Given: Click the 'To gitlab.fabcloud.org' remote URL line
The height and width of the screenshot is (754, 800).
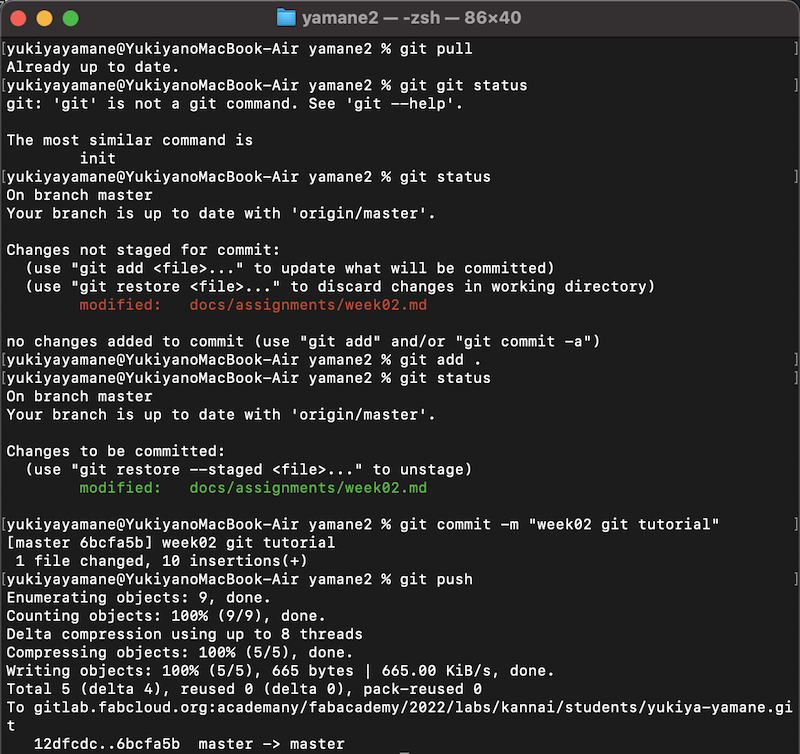Looking at the screenshot, I should (399, 717).
